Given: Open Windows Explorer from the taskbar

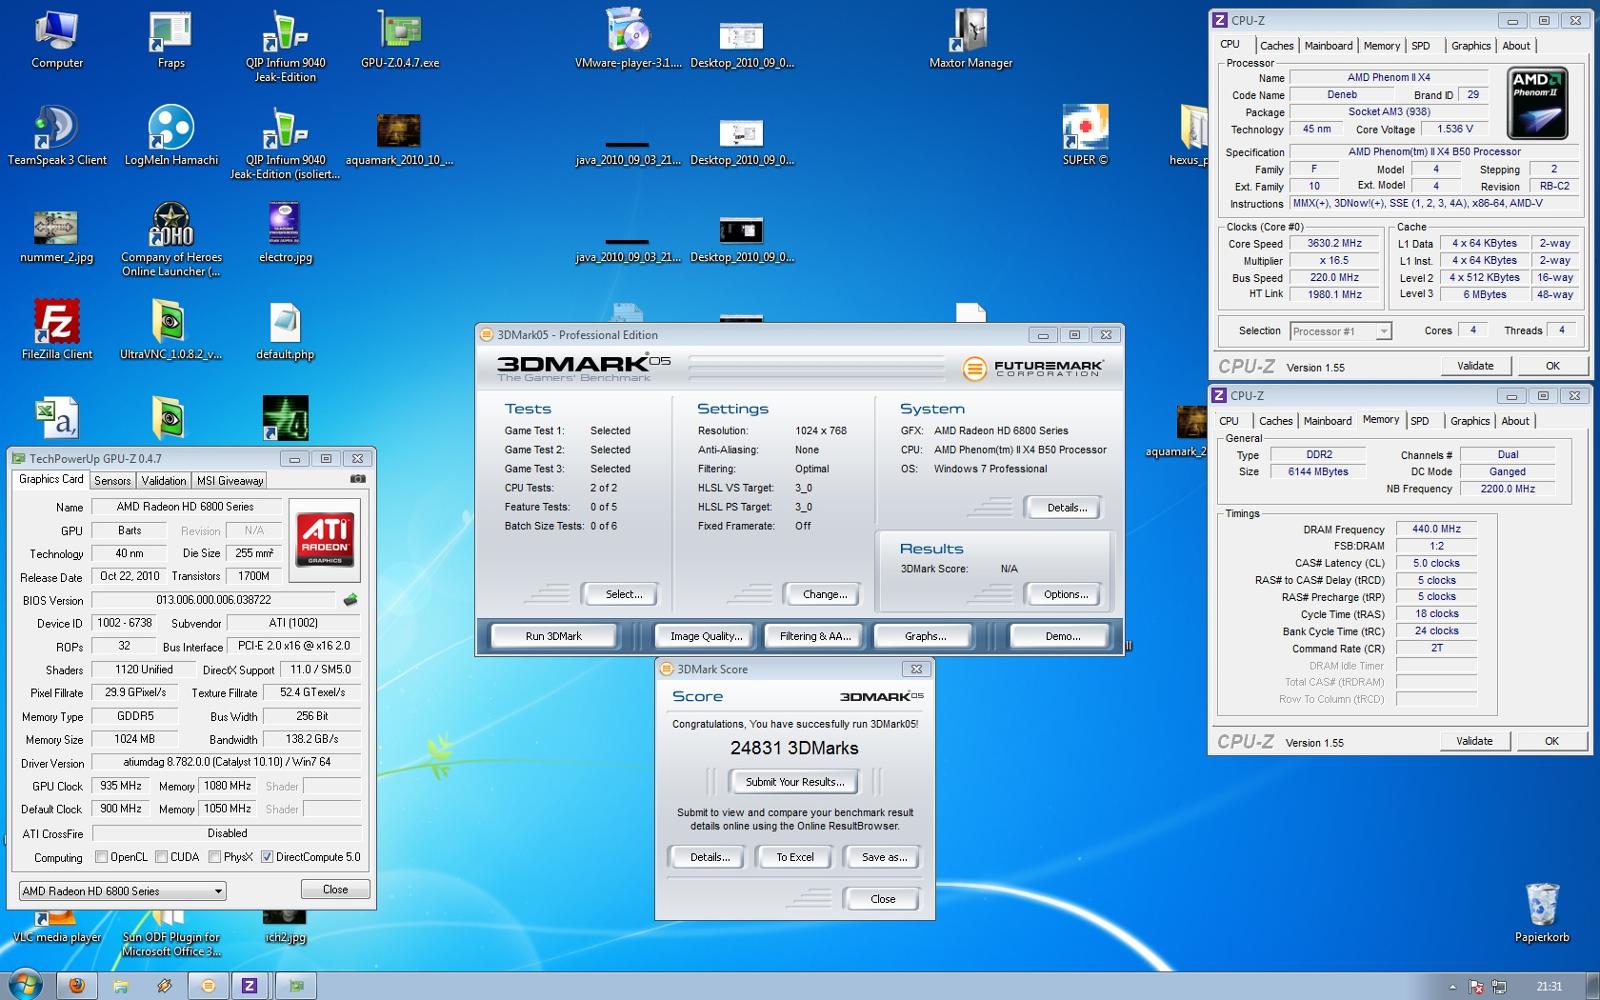Looking at the screenshot, I should coord(120,986).
